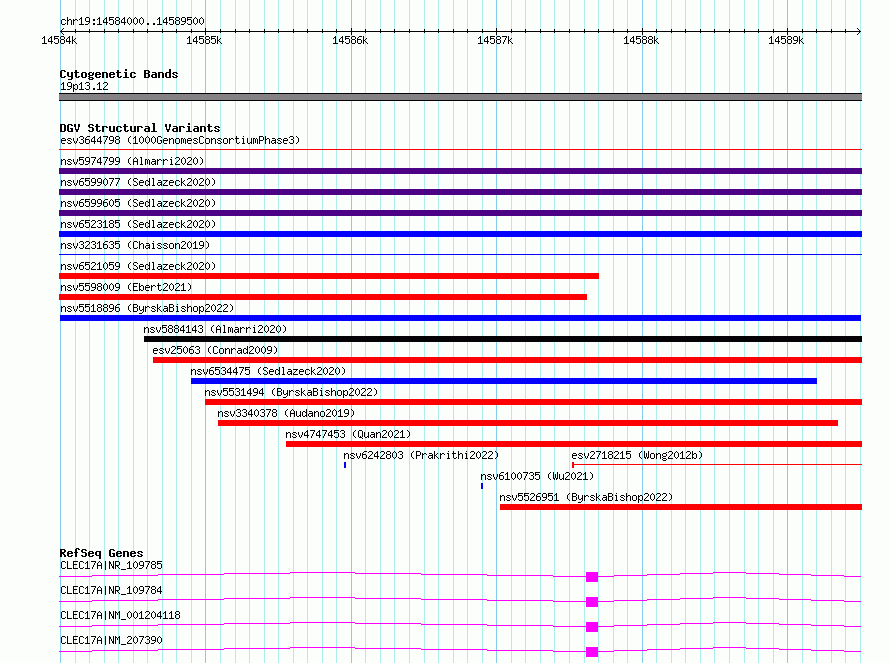Click the 14588k ruler tick label
This screenshot has height=663, width=890.
point(641,40)
